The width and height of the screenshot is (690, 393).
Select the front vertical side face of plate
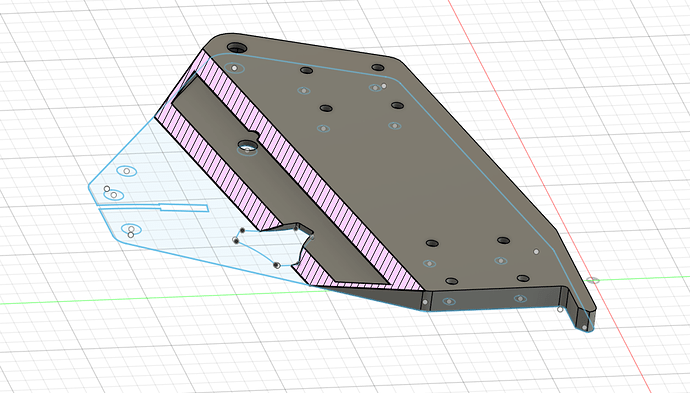pyautogui.click(x=497, y=299)
